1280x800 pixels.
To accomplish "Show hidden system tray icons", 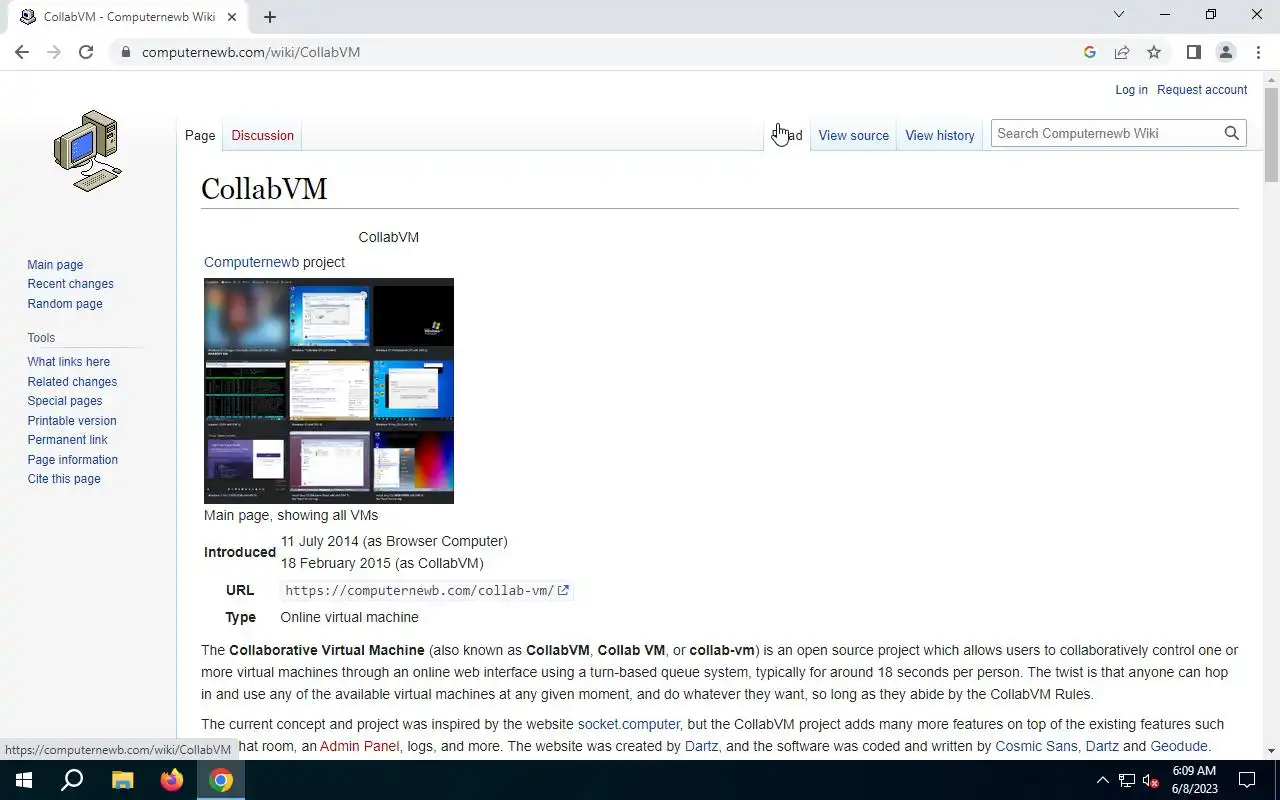I will point(1102,780).
